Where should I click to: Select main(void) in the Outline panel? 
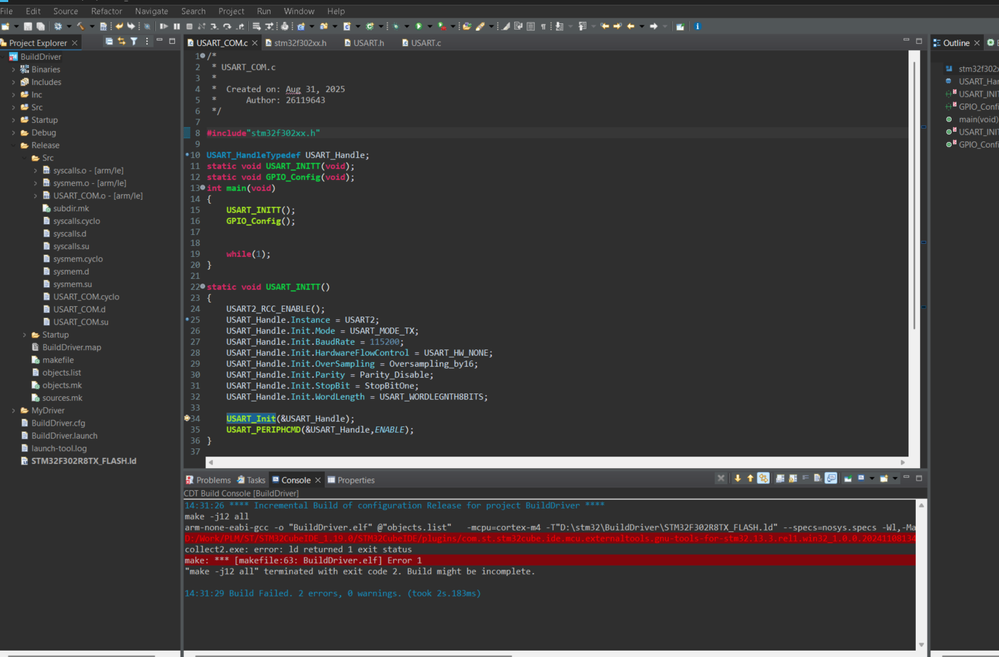coord(977,119)
